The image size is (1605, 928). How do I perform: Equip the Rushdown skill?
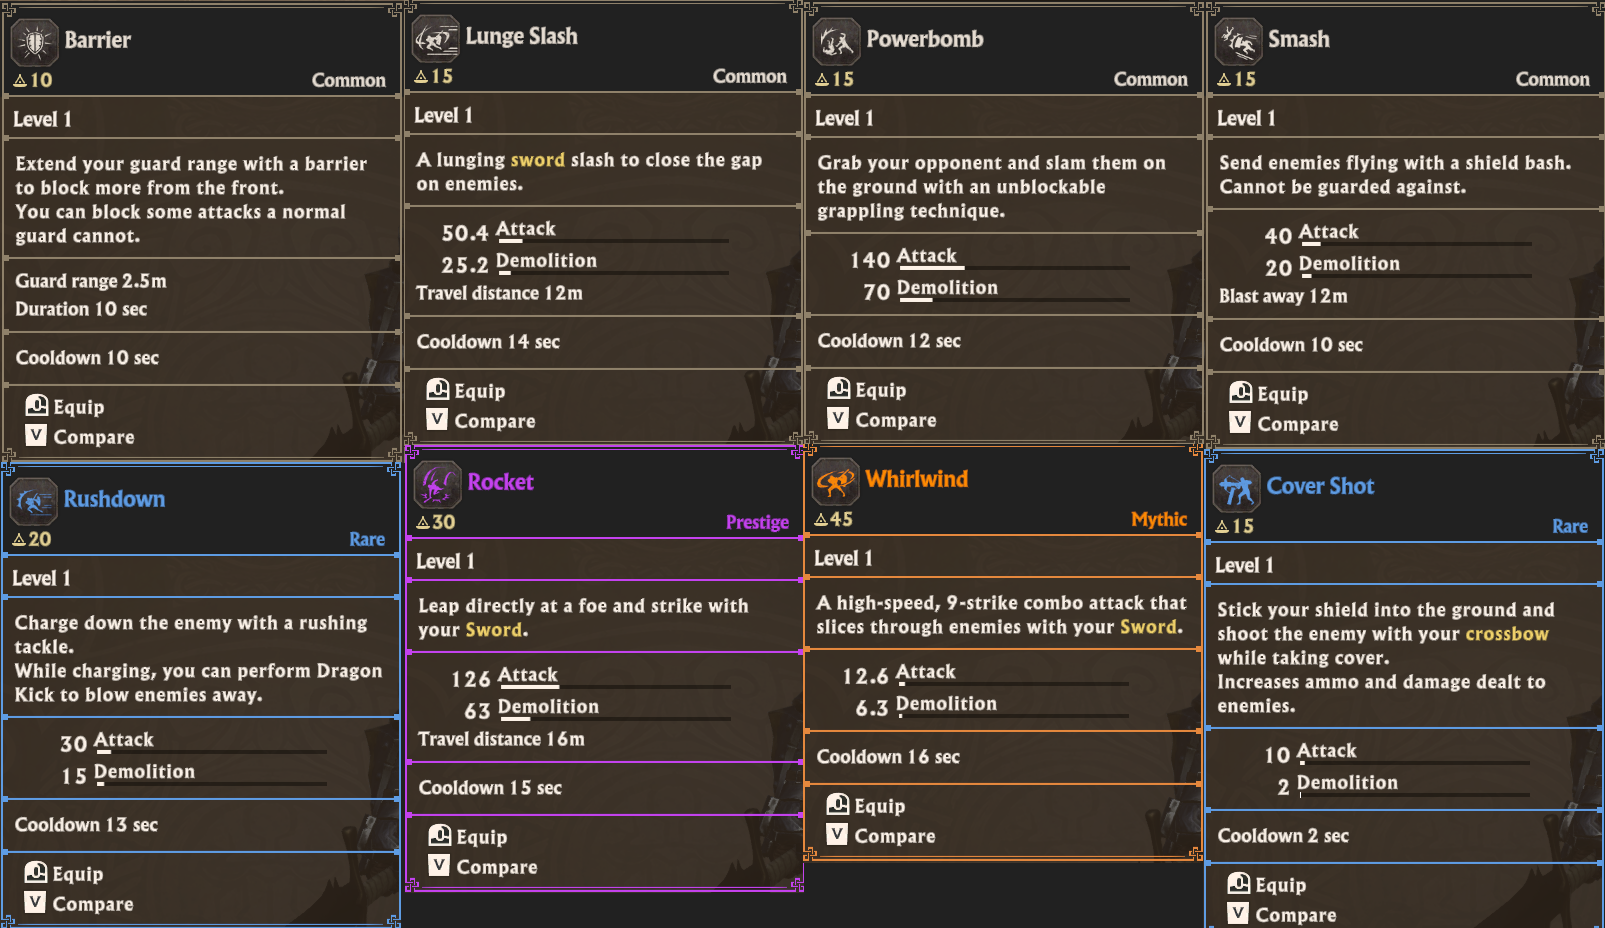pyautogui.click(x=65, y=873)
